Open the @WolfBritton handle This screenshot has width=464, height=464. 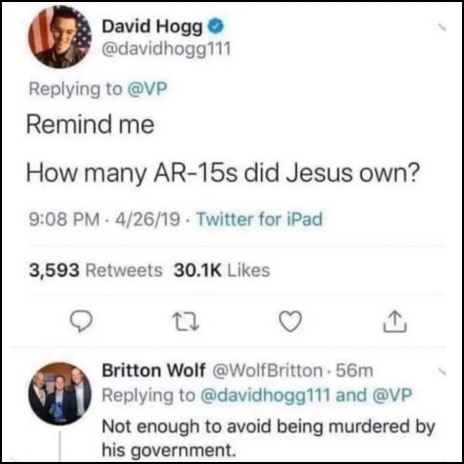click(x=267, y=370)
